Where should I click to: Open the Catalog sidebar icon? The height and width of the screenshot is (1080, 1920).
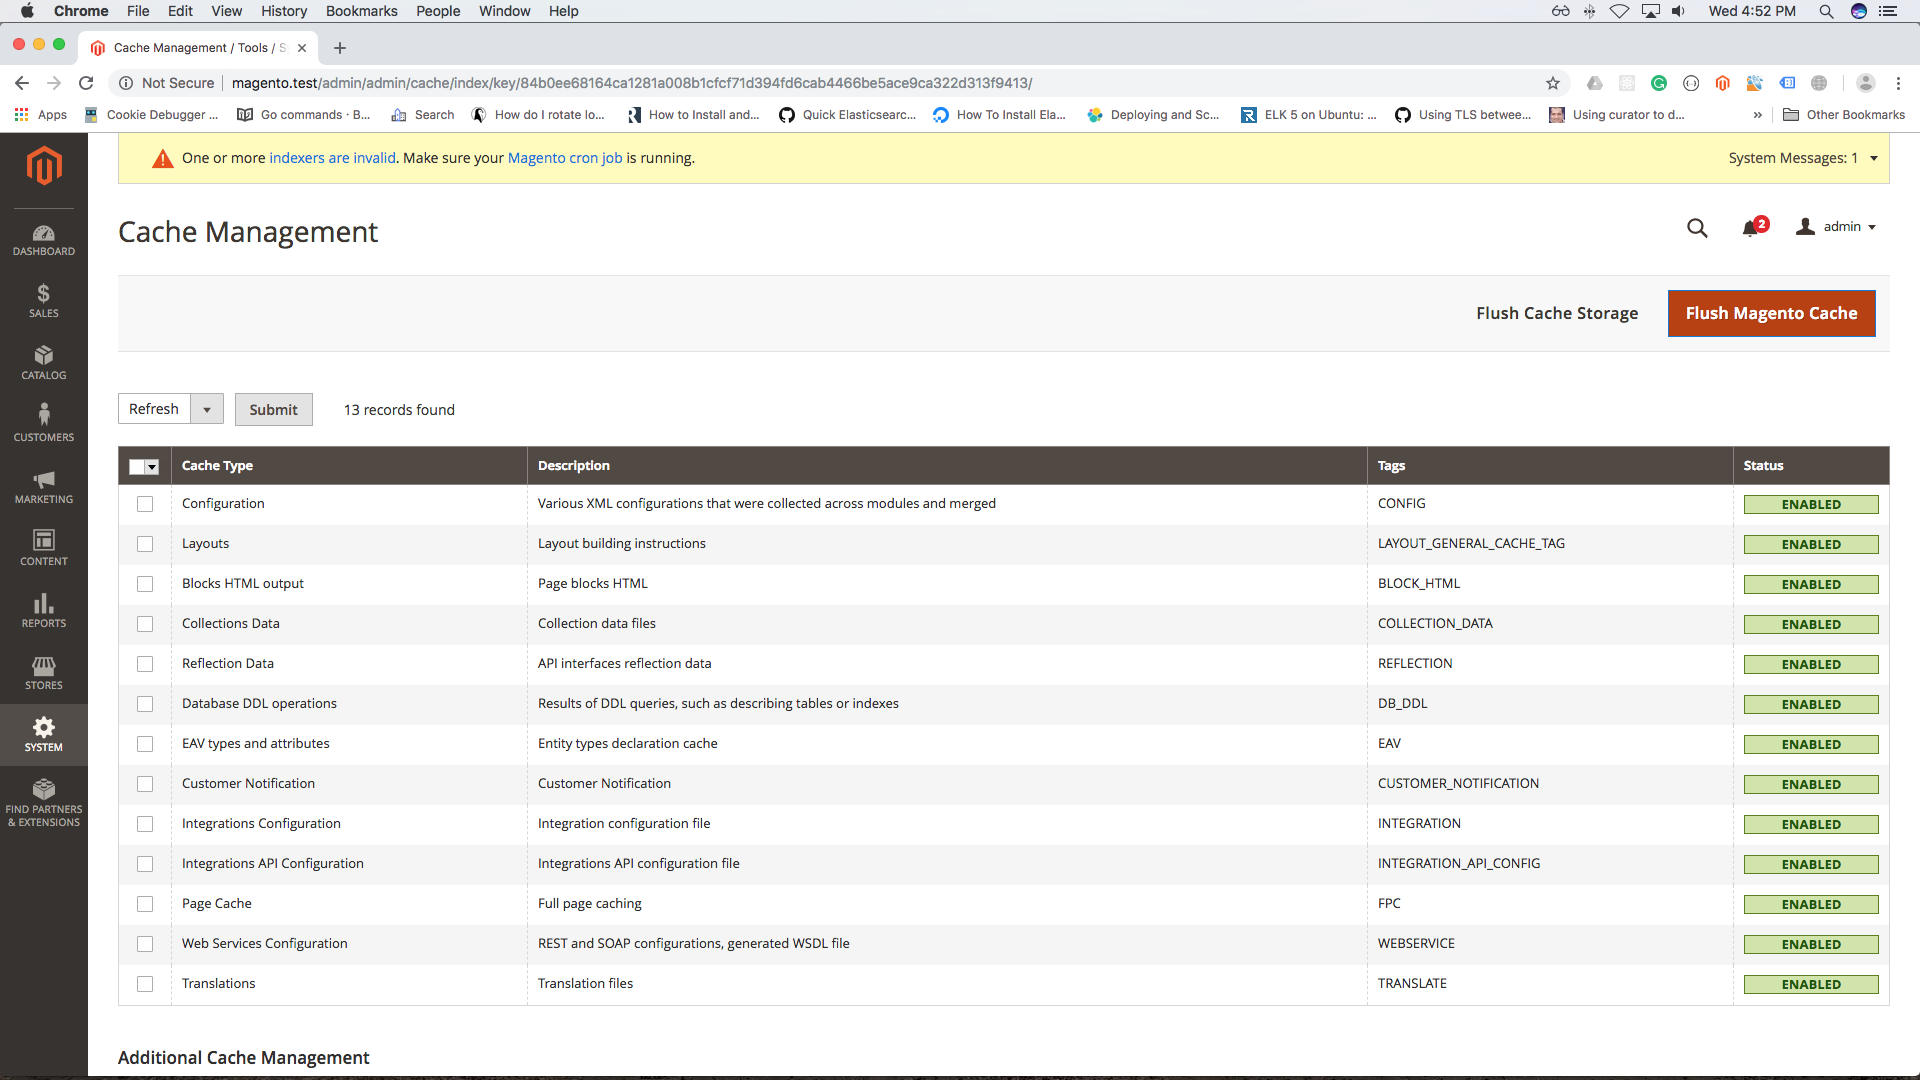tap(43, 363)
